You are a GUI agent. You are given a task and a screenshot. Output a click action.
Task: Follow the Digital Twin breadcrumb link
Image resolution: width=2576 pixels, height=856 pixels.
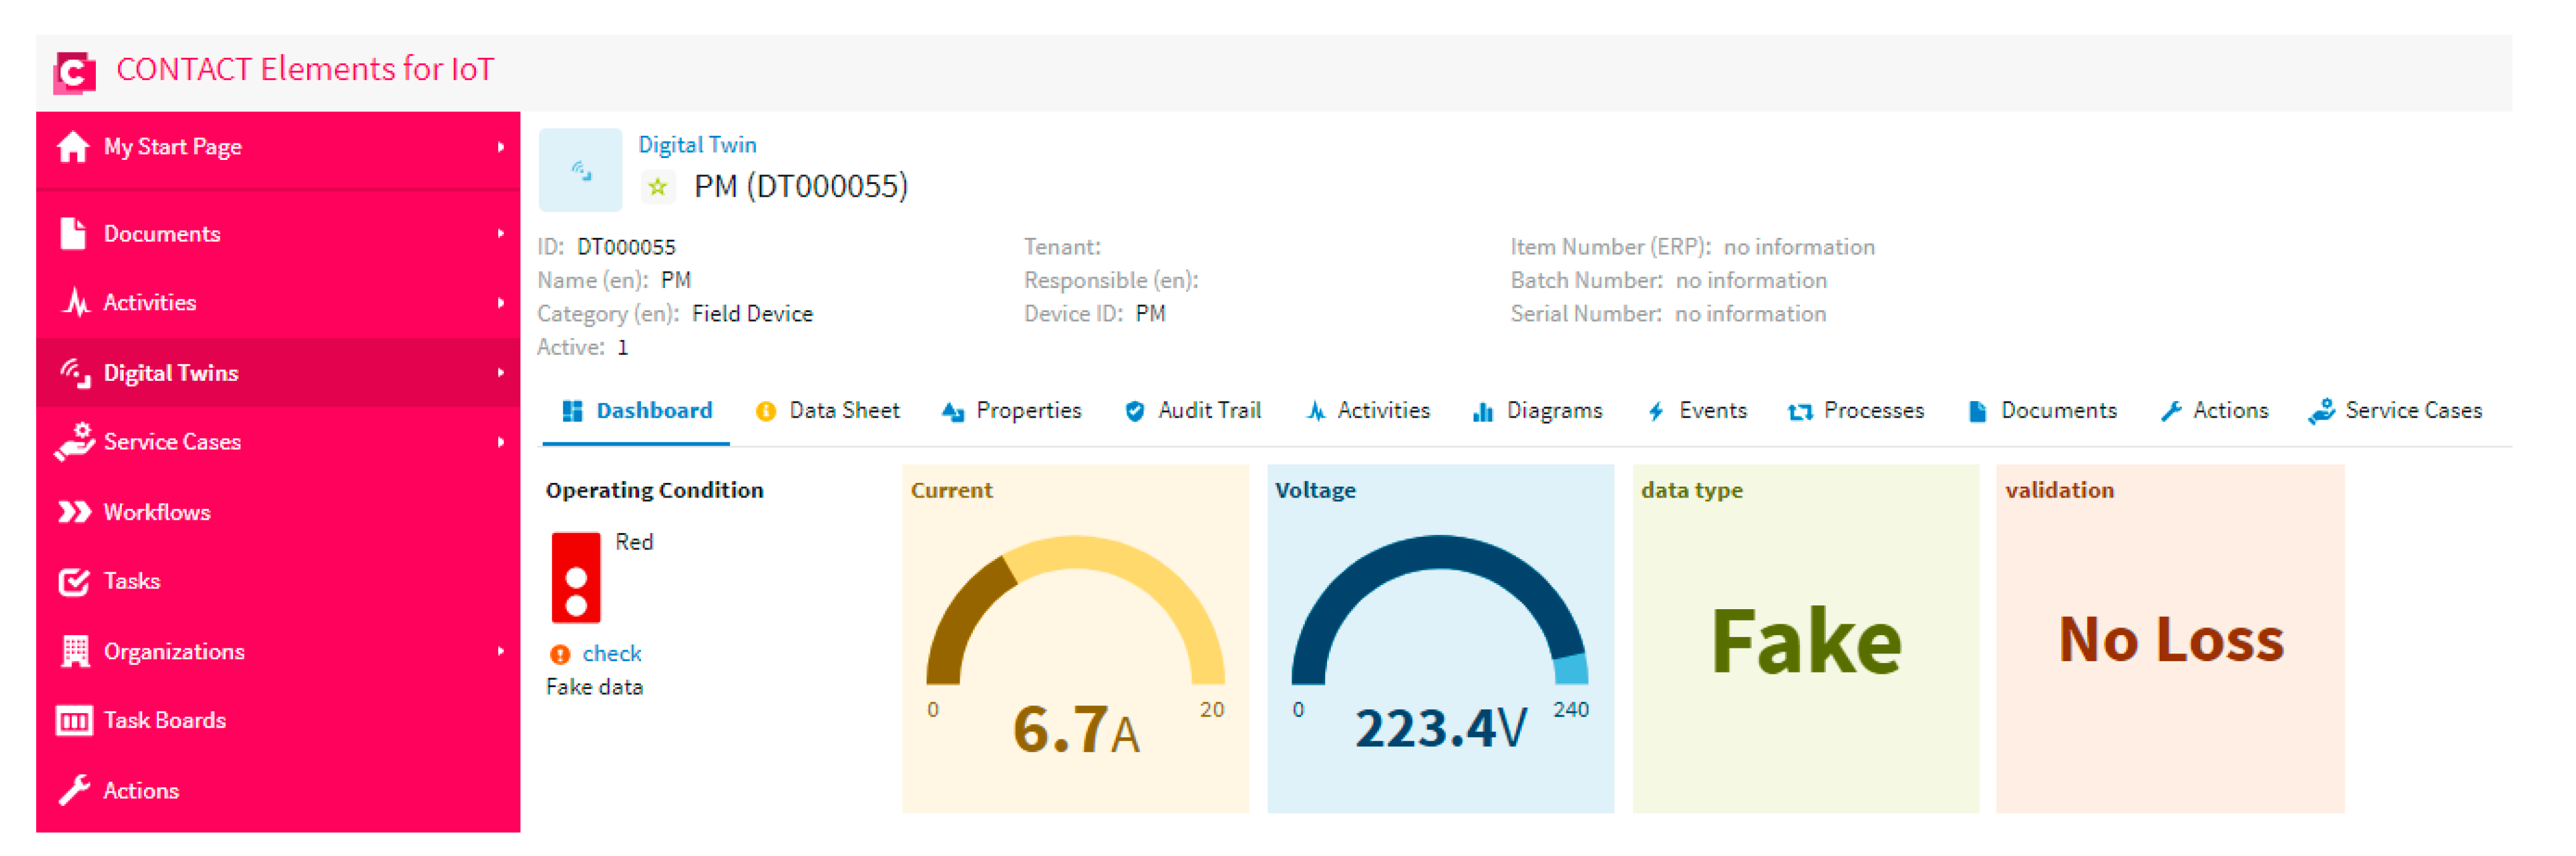[697, 145]
